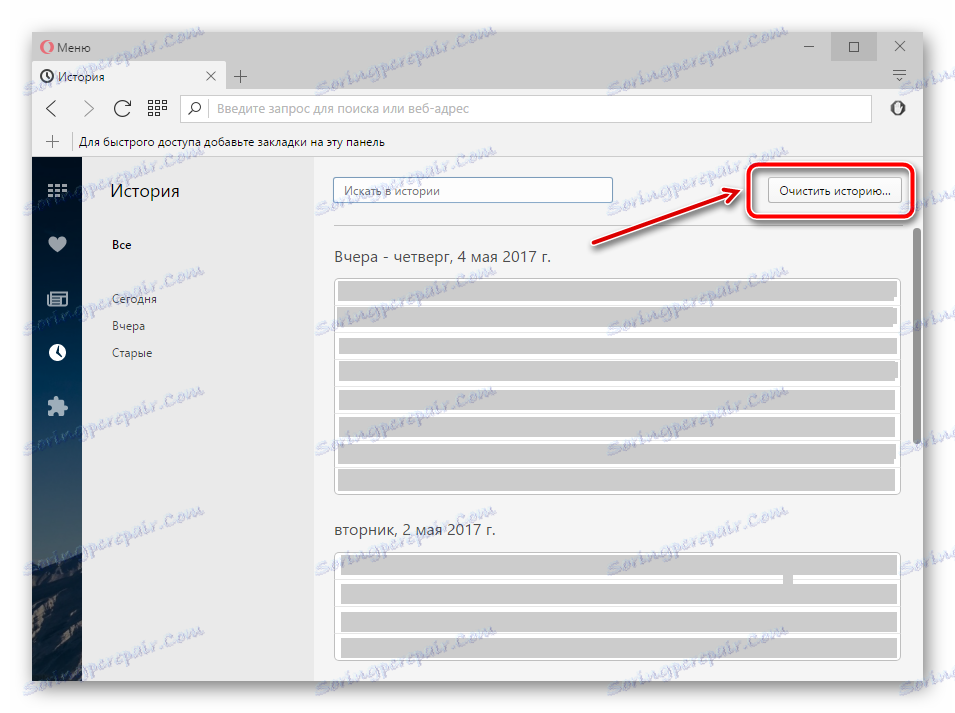The height and width of the screenshot is (713, 955).
Task: Minimize the Opera window
Action: [809, 47]
